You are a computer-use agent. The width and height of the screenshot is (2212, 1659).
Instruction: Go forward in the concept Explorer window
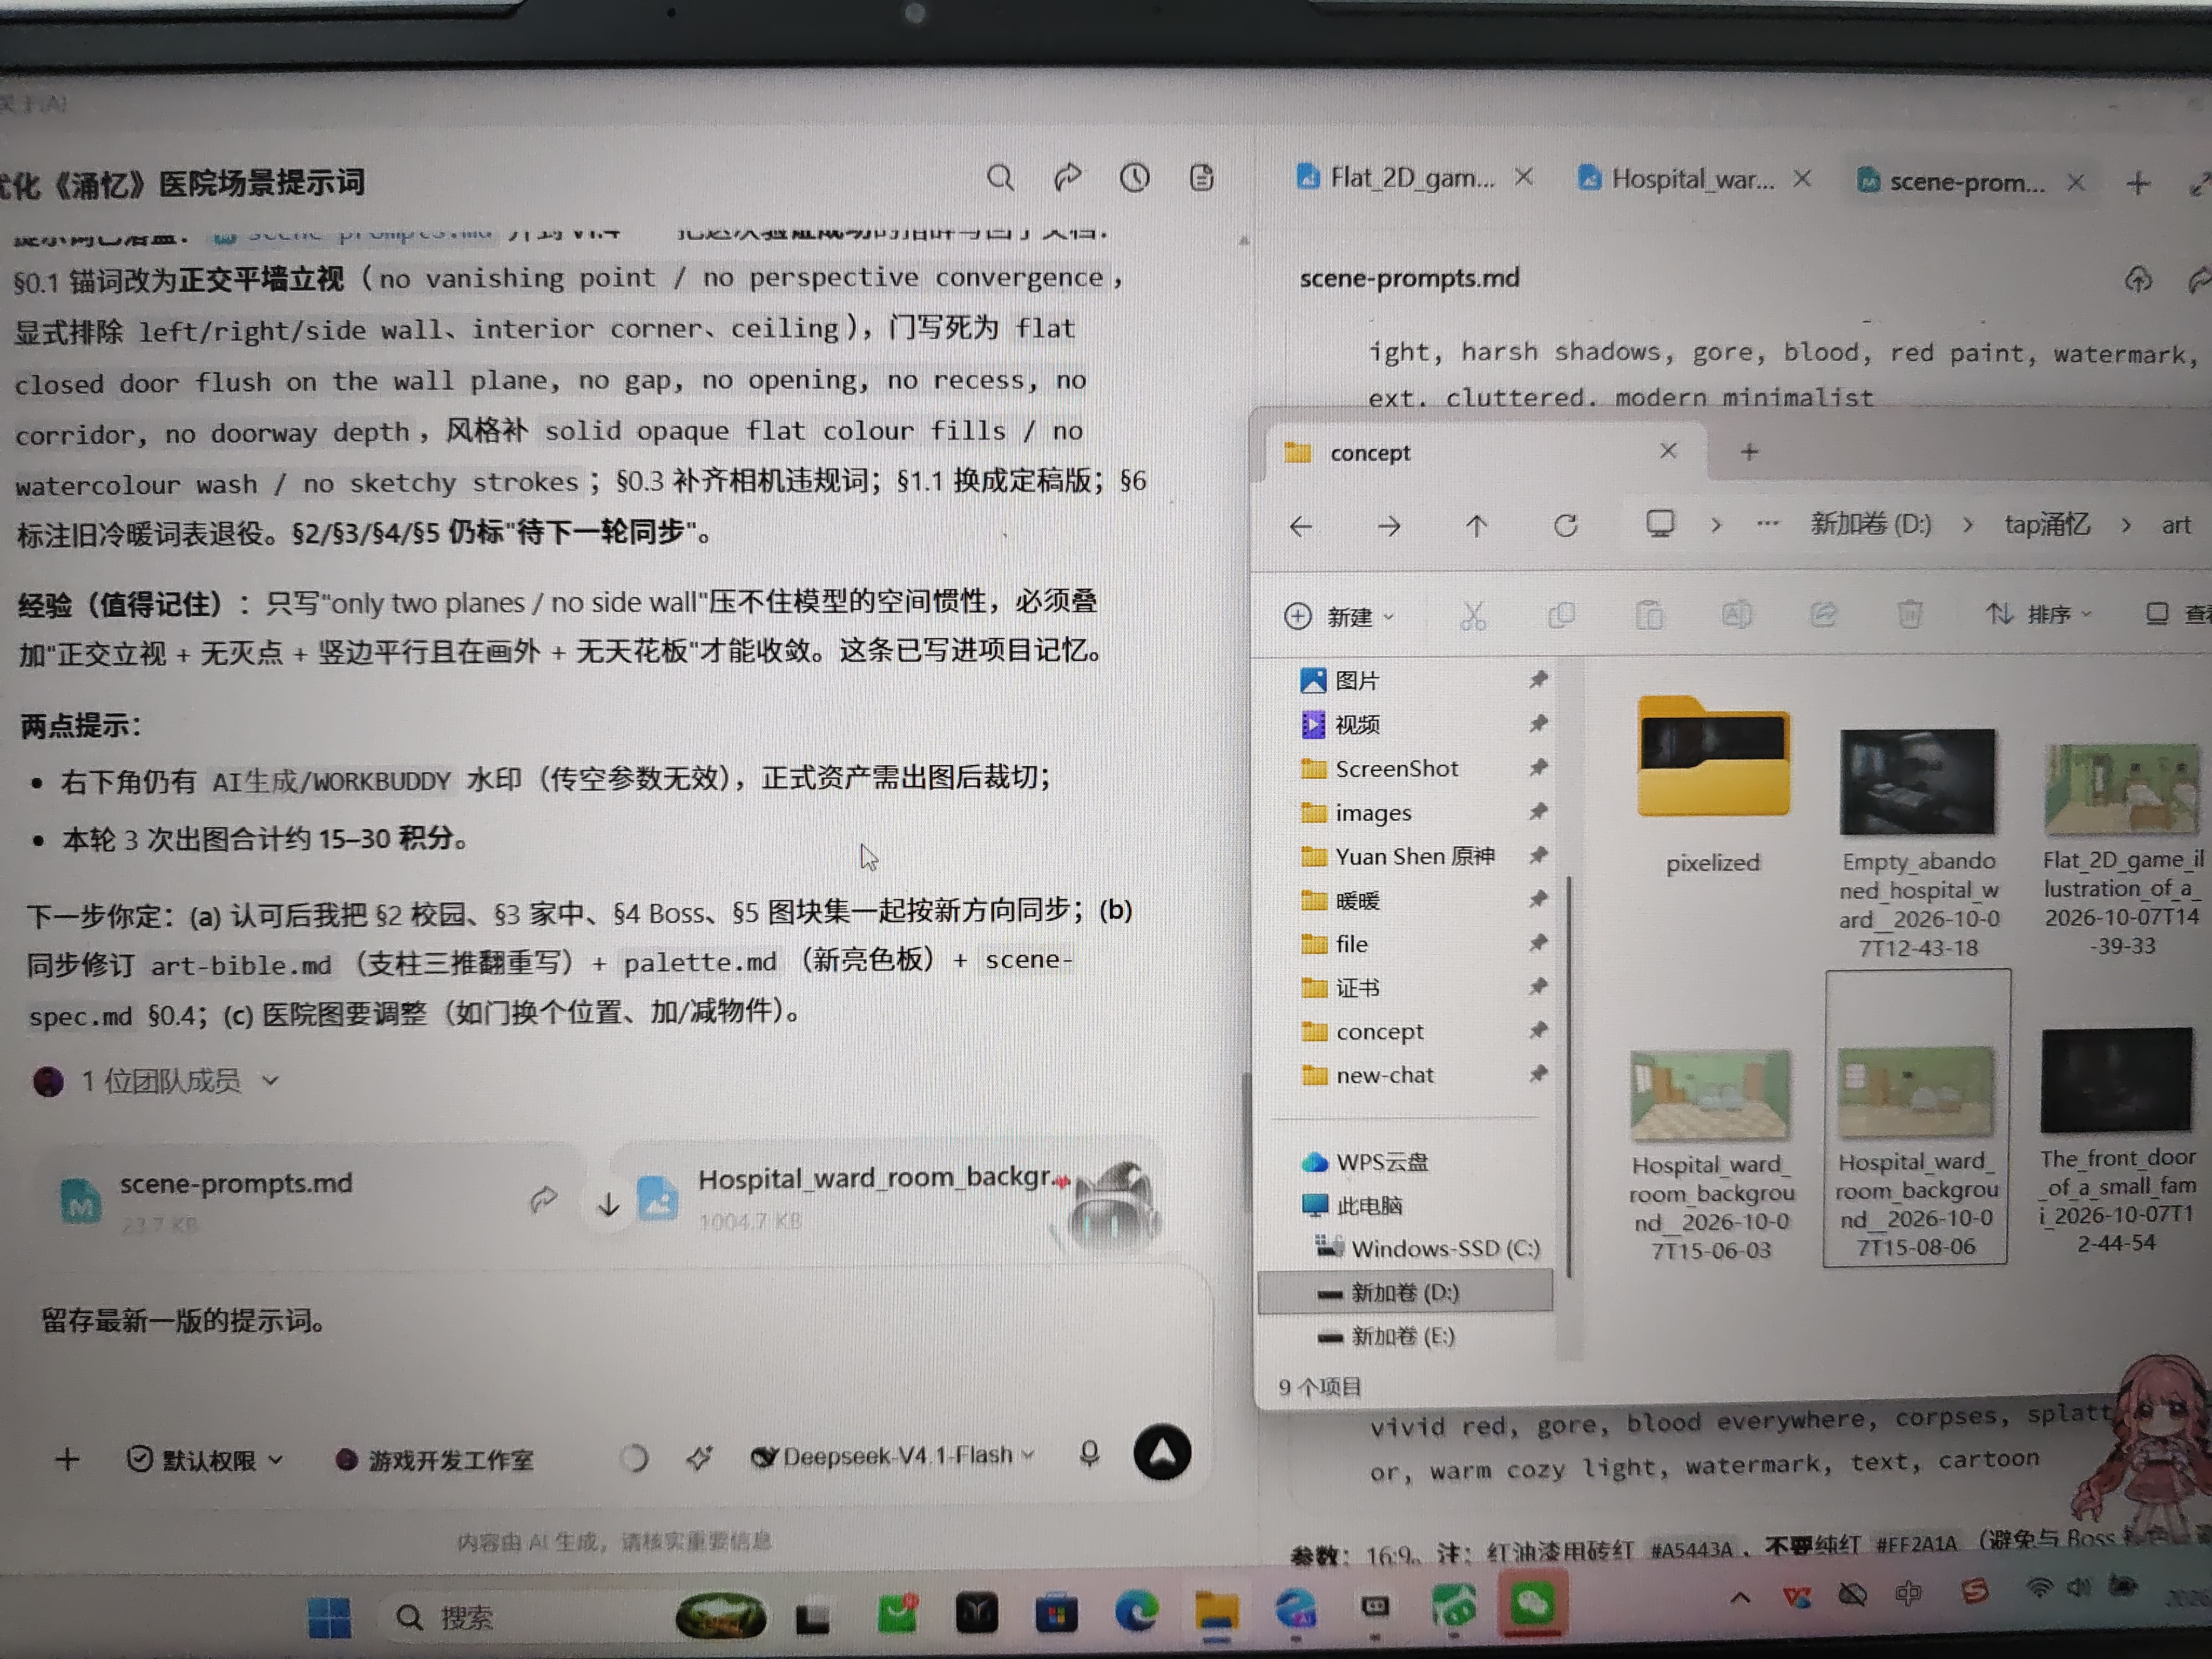tap(1389, 526)
